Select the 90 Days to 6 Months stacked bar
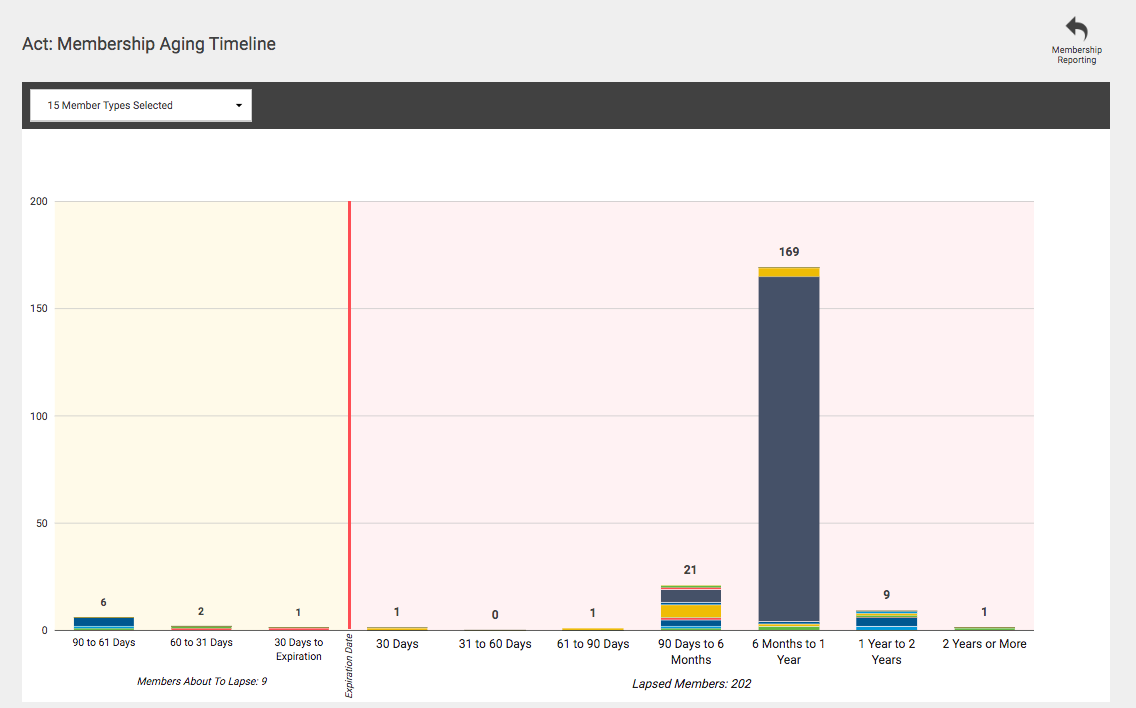1136x708 pixels. [x=690, y=608]
